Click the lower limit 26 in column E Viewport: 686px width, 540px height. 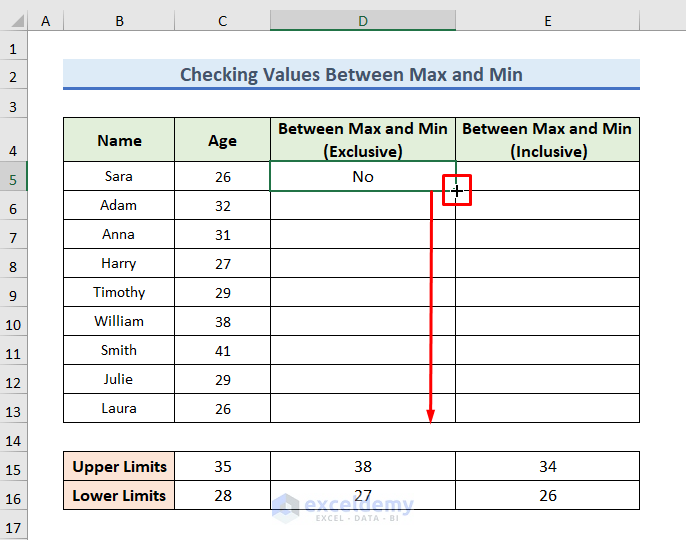[x=547, y=495]
